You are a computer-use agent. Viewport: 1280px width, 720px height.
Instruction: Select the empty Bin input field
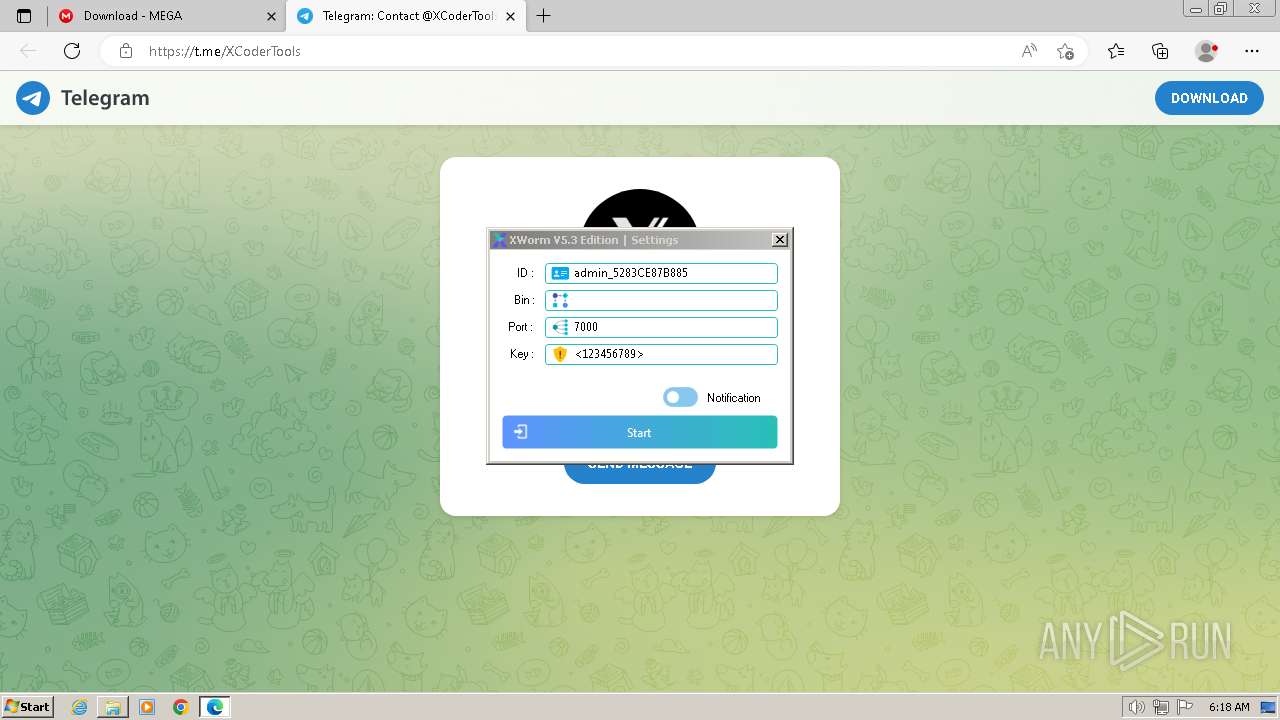click(661, 300)
